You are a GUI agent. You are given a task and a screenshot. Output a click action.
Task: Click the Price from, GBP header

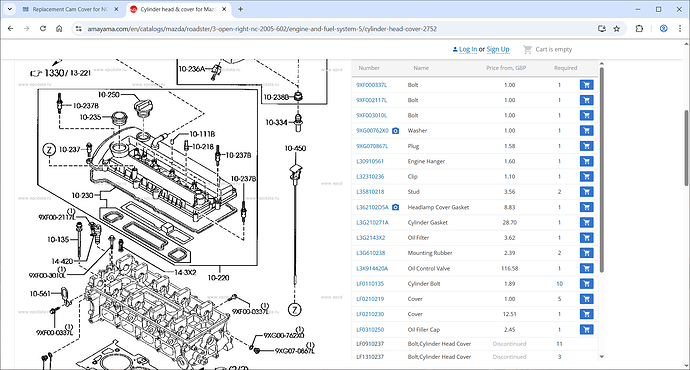pyautogui.click(x=506, y=68)
